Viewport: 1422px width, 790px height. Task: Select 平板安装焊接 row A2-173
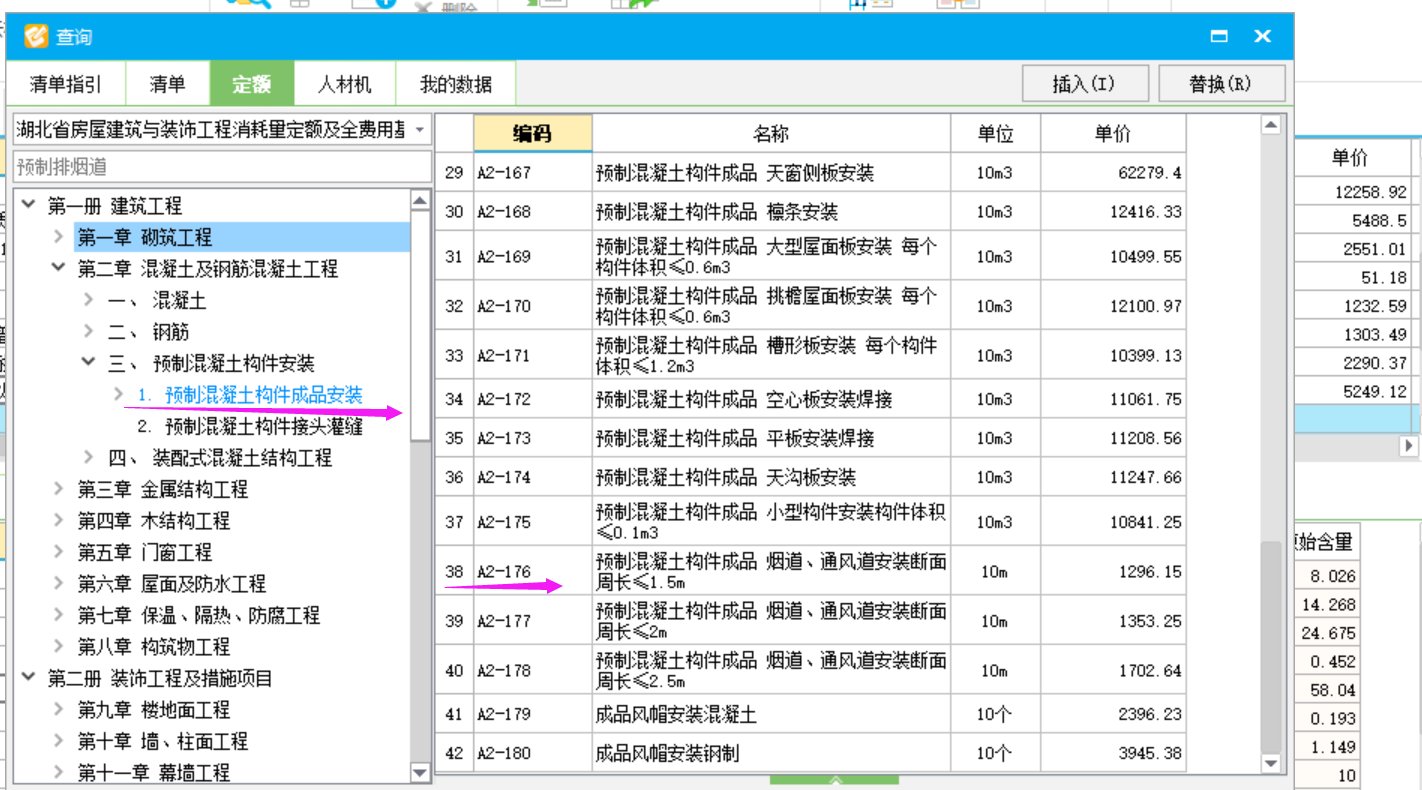coord(811,438)
